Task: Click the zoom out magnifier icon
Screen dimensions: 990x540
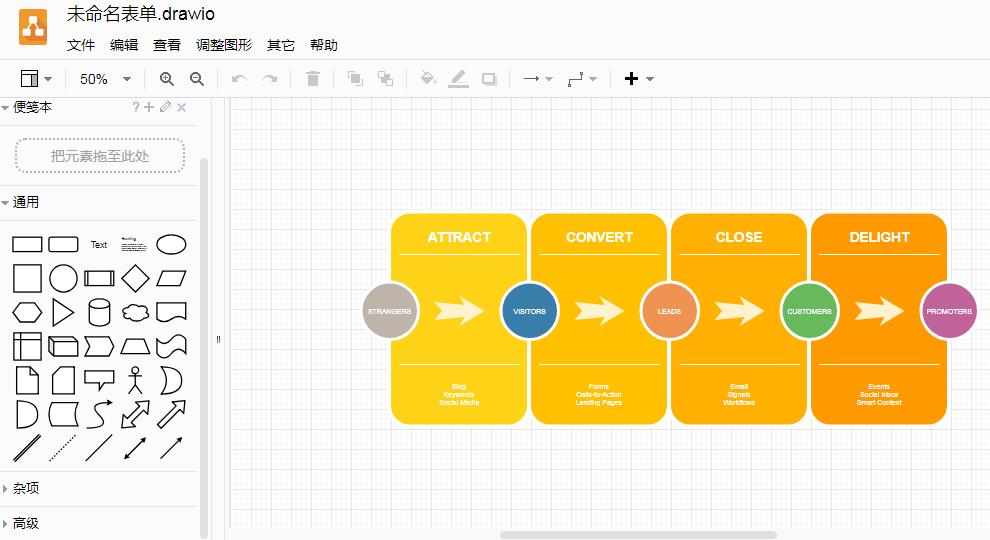Action: (x=197, y=79)
